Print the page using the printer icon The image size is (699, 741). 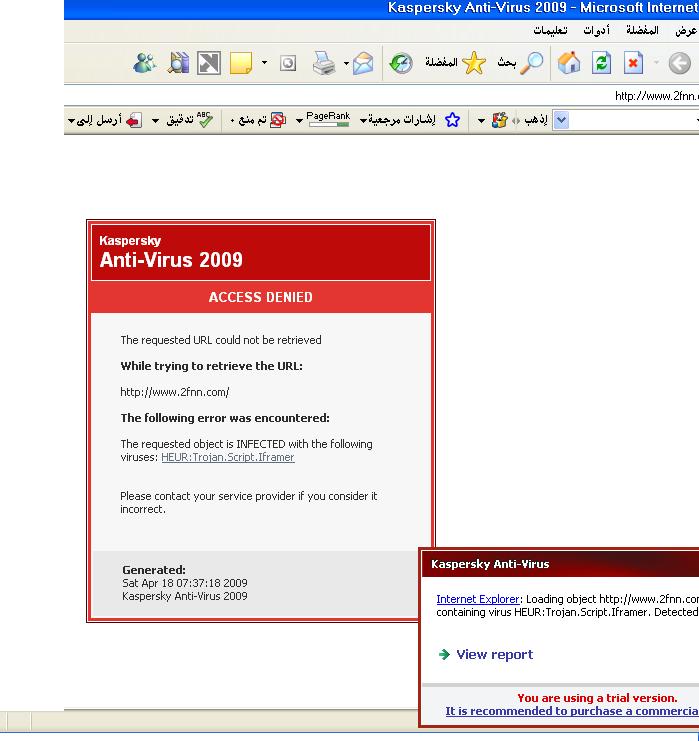(x=324, y=63)
